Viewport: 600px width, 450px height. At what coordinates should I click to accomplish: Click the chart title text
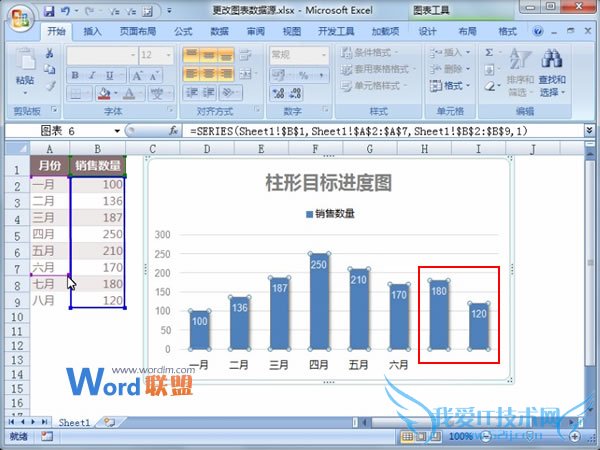pyautogui.click(x=328, y=183)
